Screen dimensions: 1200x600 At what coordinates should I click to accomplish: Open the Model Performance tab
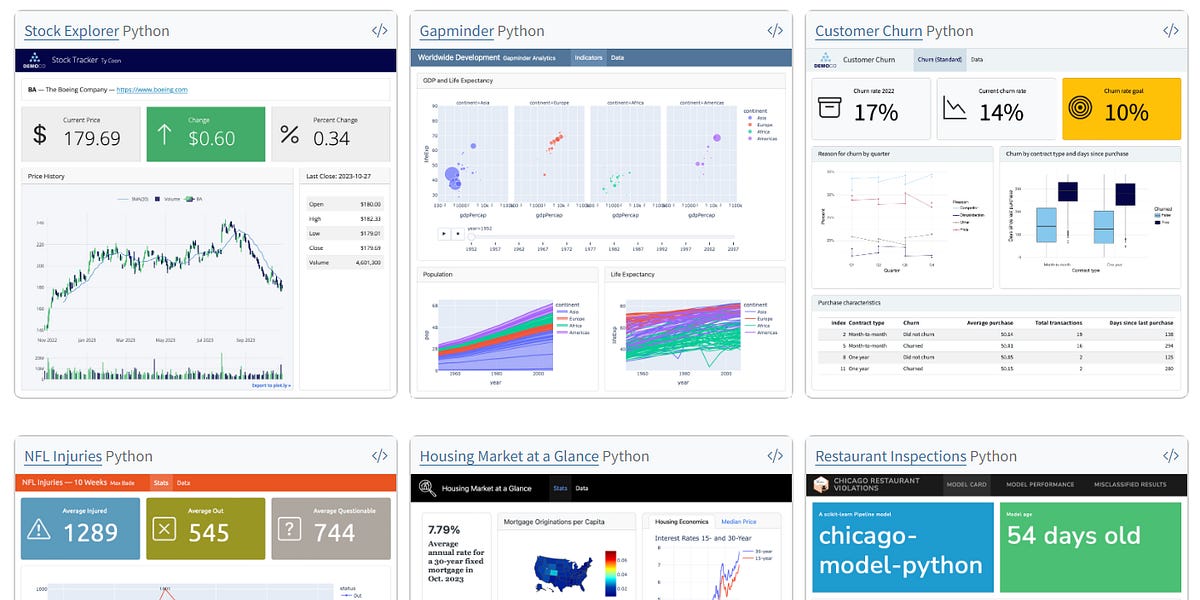pos(1039,484)
